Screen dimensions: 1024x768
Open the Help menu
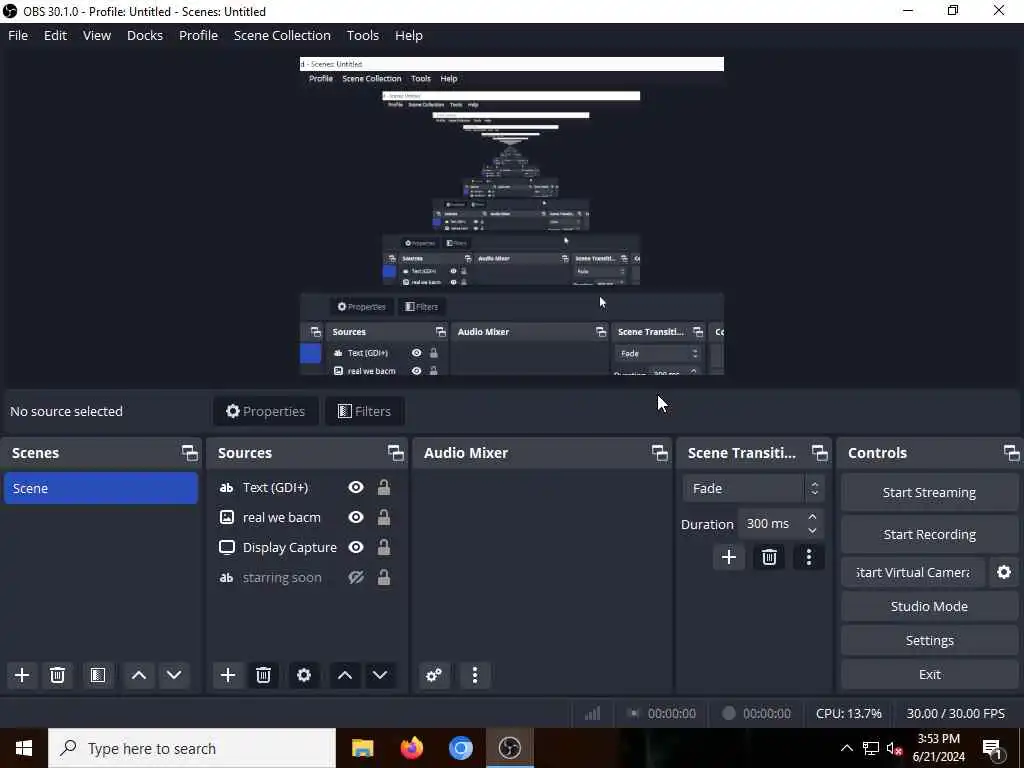(409, 35)
